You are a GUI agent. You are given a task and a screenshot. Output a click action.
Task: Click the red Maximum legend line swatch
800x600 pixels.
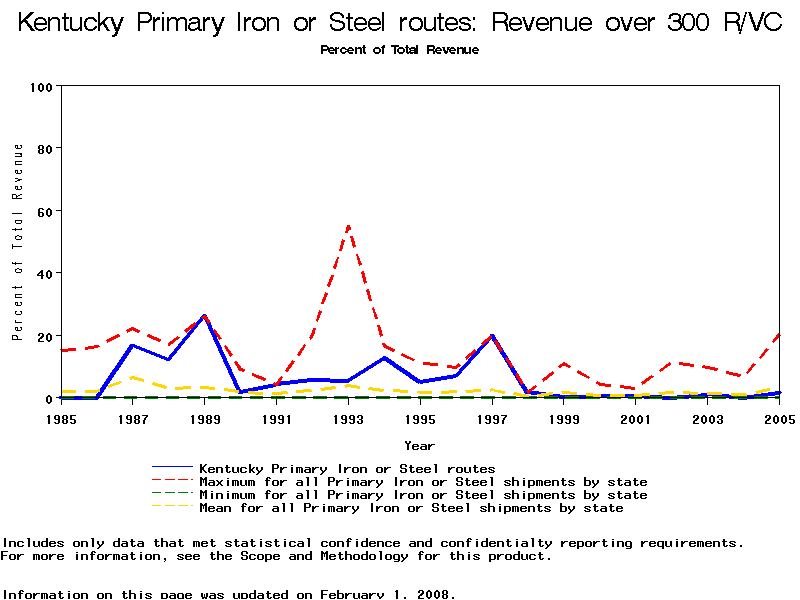[x=172, y=482]
